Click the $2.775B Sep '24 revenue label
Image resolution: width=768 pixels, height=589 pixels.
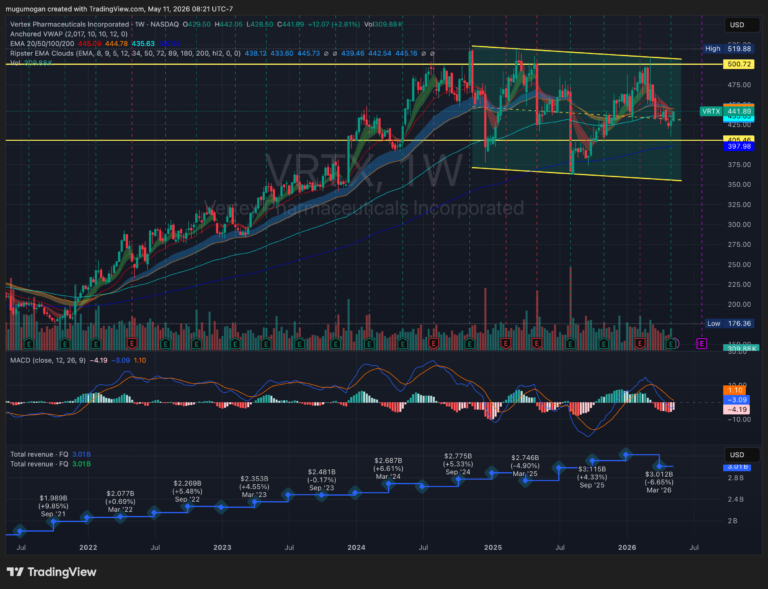point(458,464)
